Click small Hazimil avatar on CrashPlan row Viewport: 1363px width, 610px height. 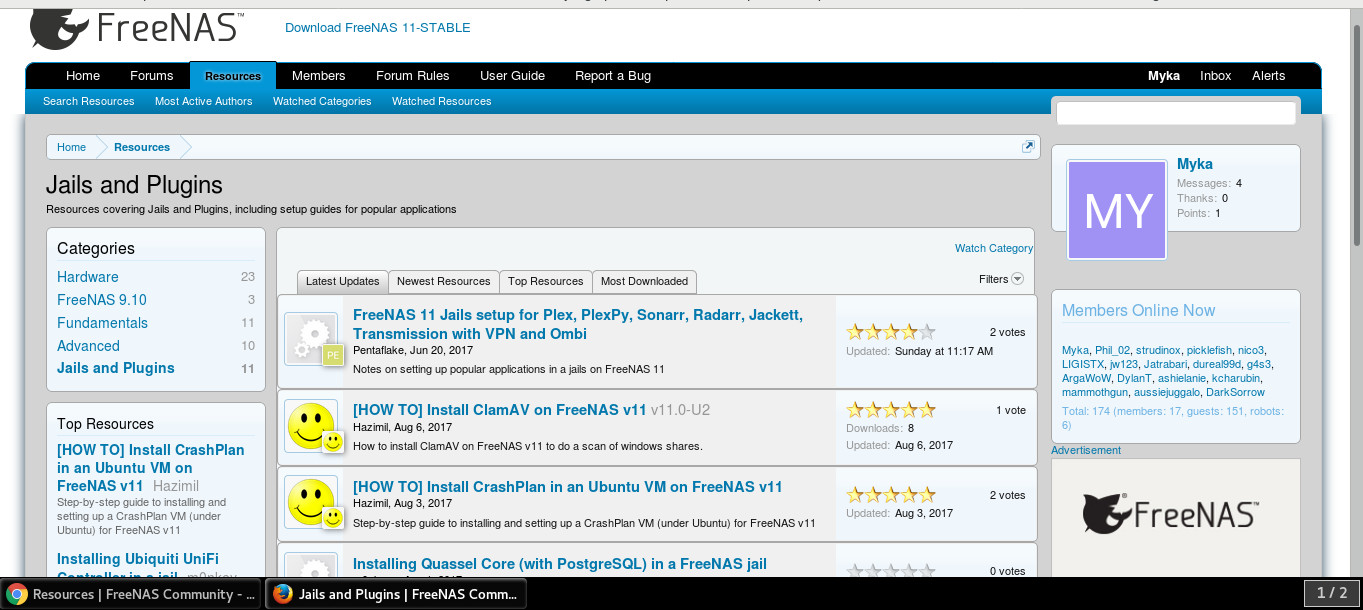tap(333, 517)
